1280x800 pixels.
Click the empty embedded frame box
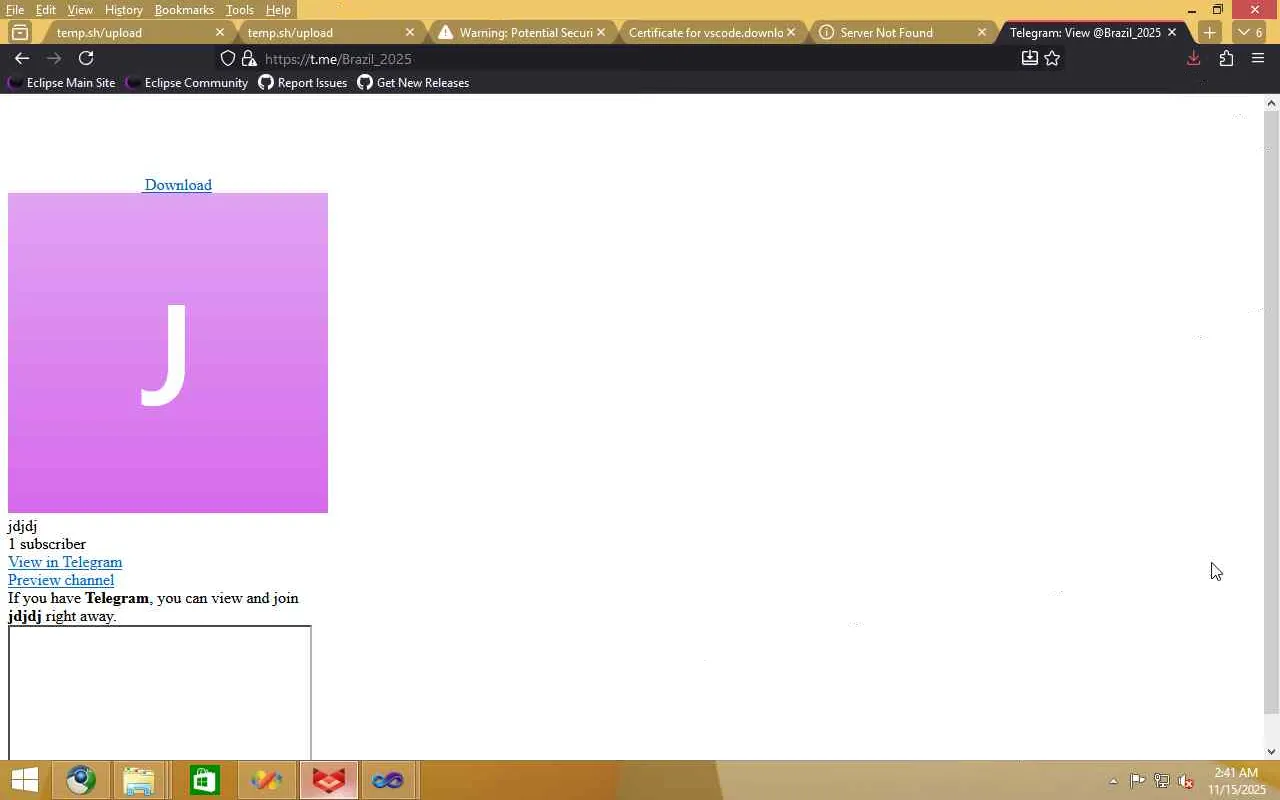(x=160, y=692)
